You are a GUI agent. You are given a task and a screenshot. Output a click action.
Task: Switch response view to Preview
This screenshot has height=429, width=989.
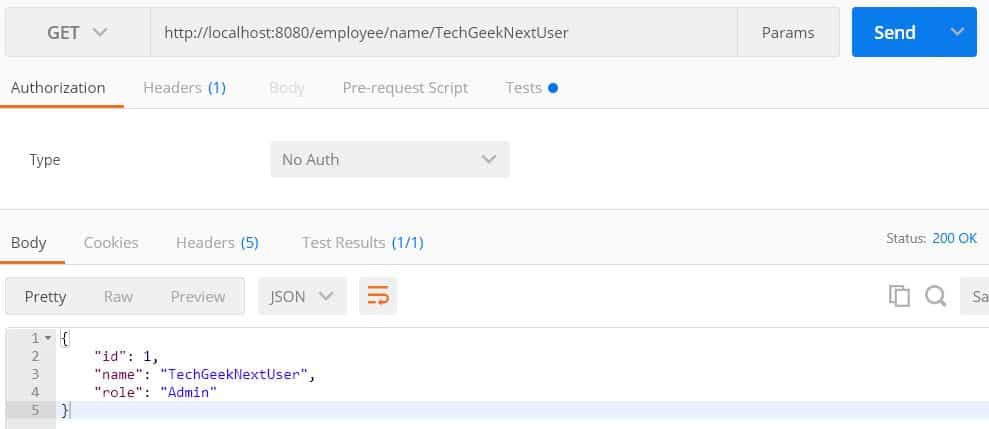coord(198,297)
